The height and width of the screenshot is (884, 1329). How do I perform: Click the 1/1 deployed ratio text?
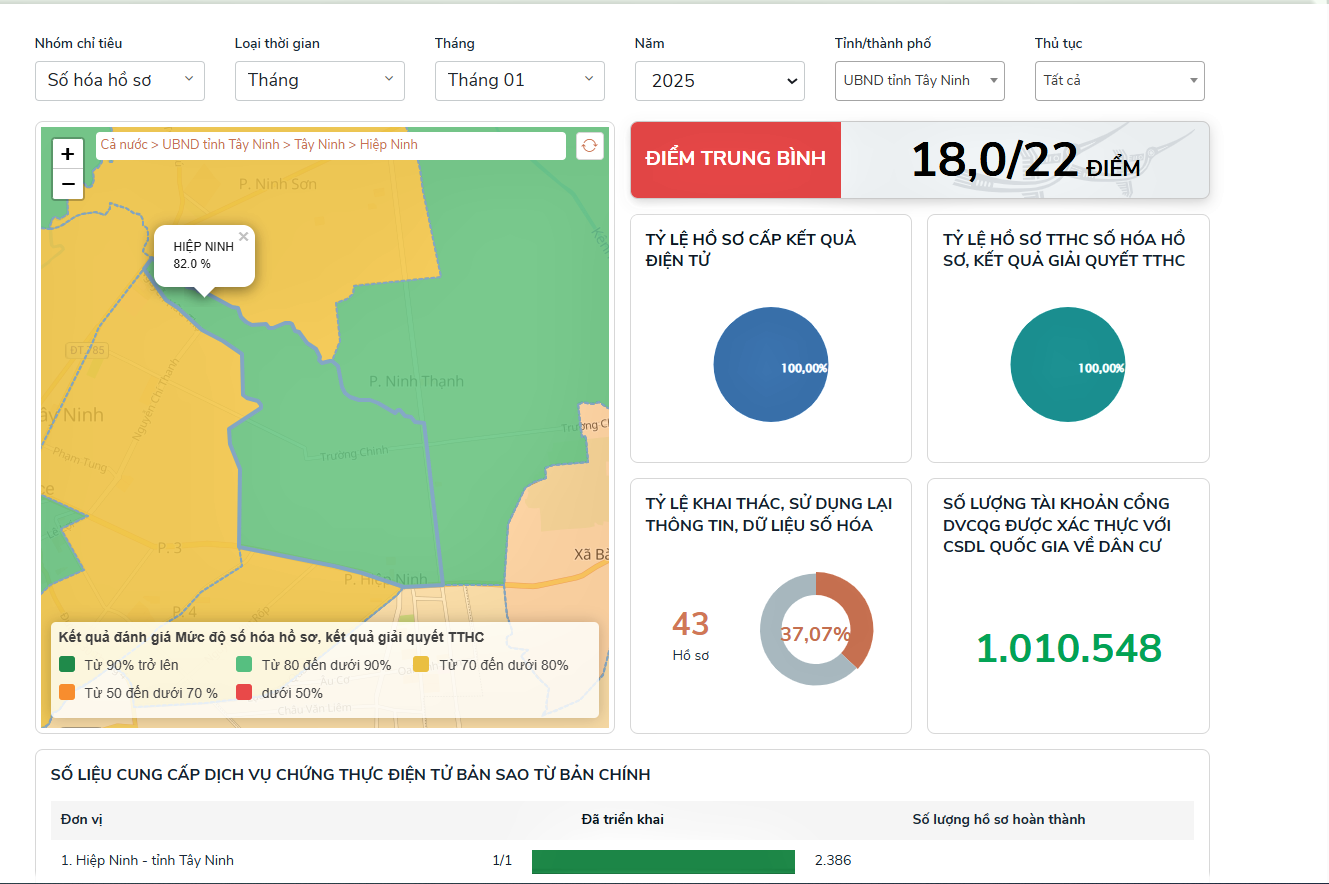point(502,860)
